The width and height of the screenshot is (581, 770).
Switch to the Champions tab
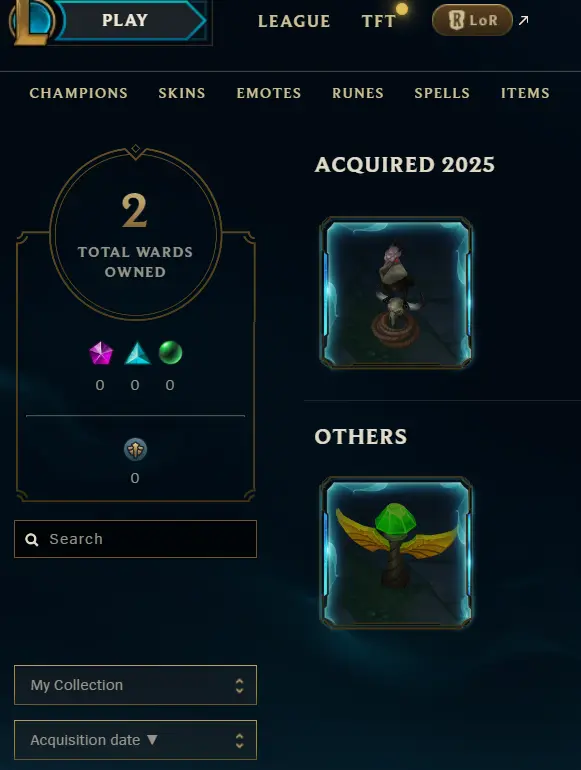click(79, 93)
